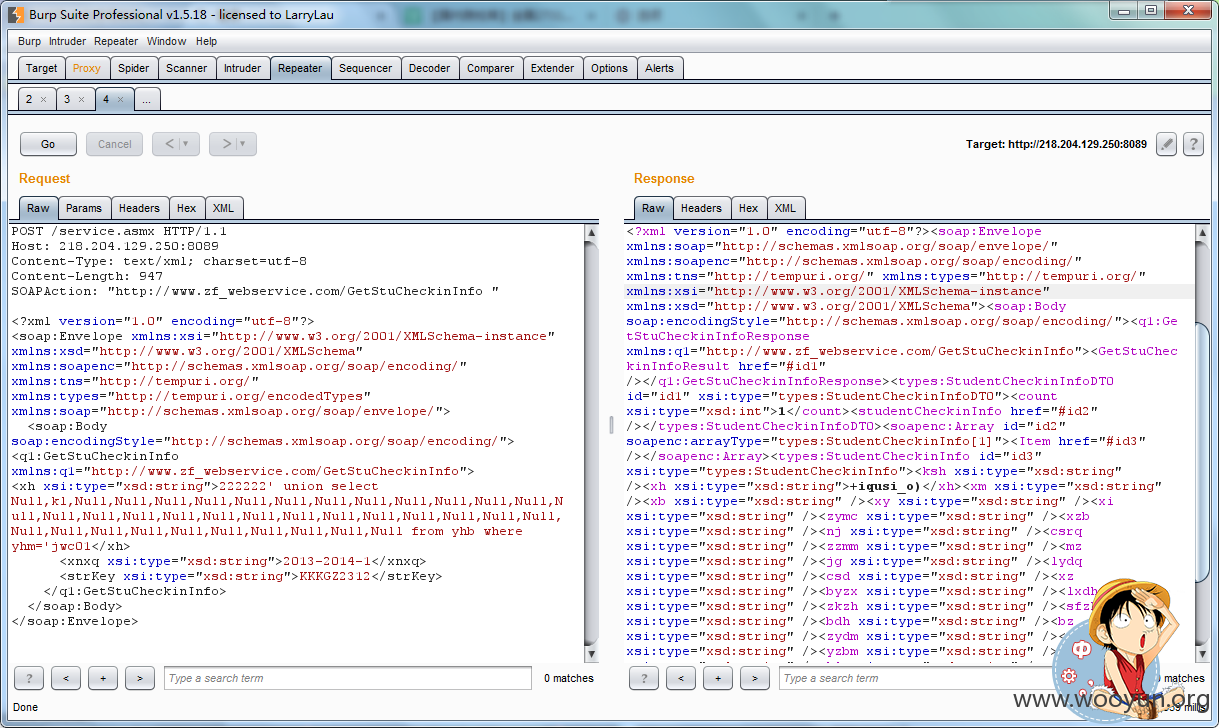Go to next request in history
Screen dimensions: 1219x728
coord(227,144)
